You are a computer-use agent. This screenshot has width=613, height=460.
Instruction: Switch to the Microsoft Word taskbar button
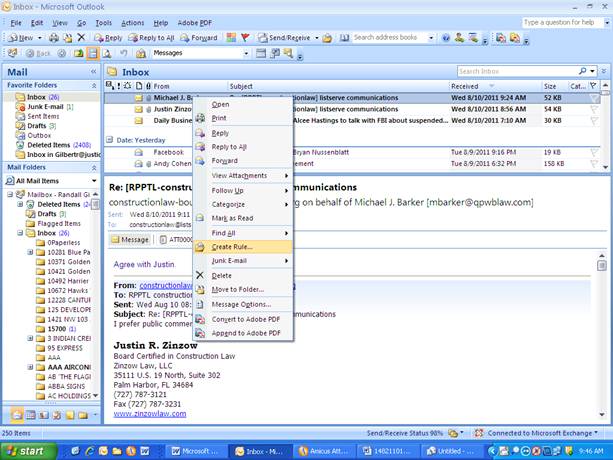coord(196,451)
